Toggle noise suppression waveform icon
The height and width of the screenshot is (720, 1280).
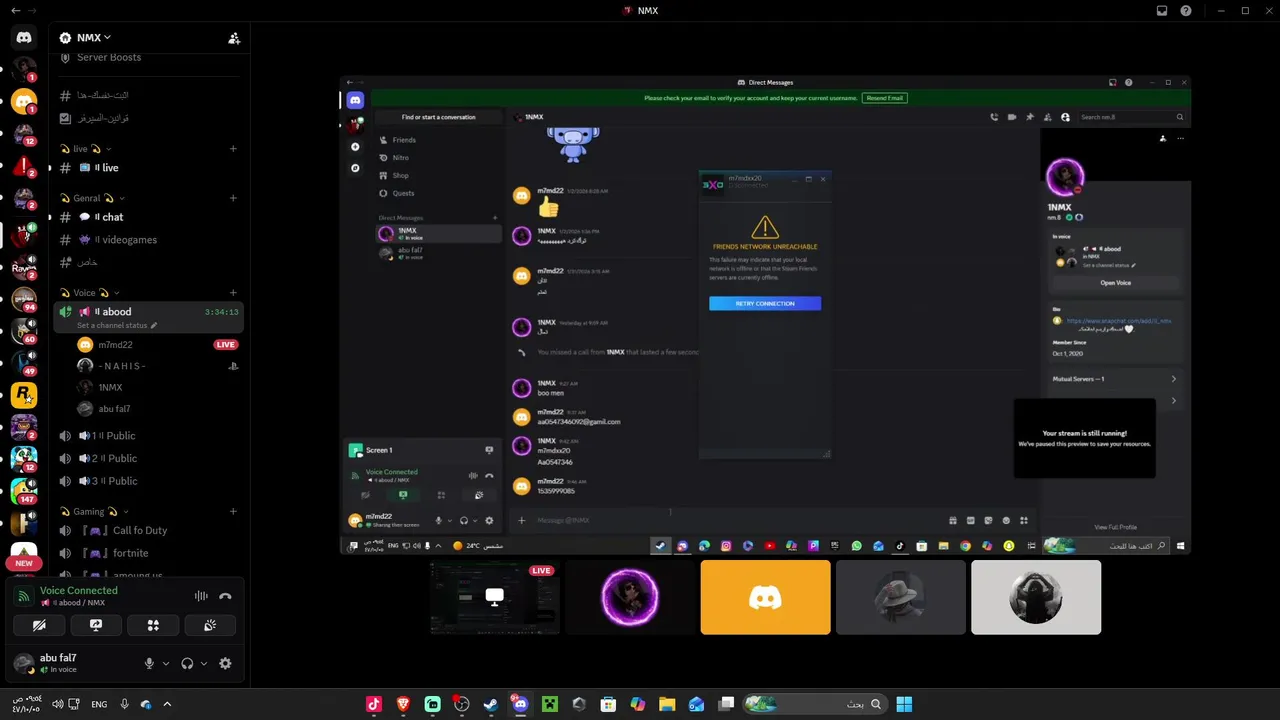[201, 596]
